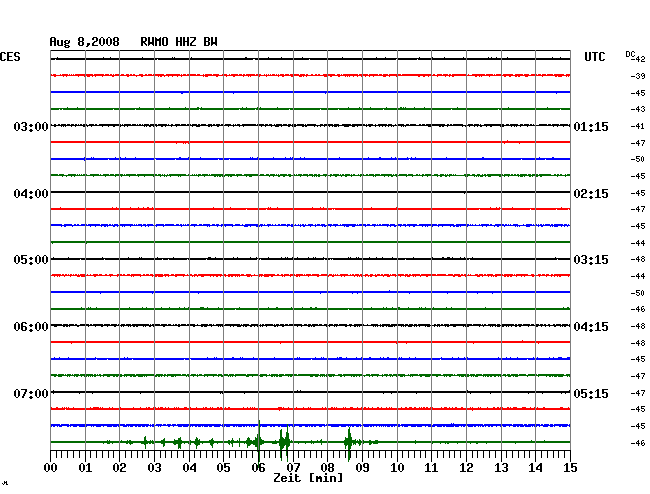Click the "03" minute axis label

(155, 468)
